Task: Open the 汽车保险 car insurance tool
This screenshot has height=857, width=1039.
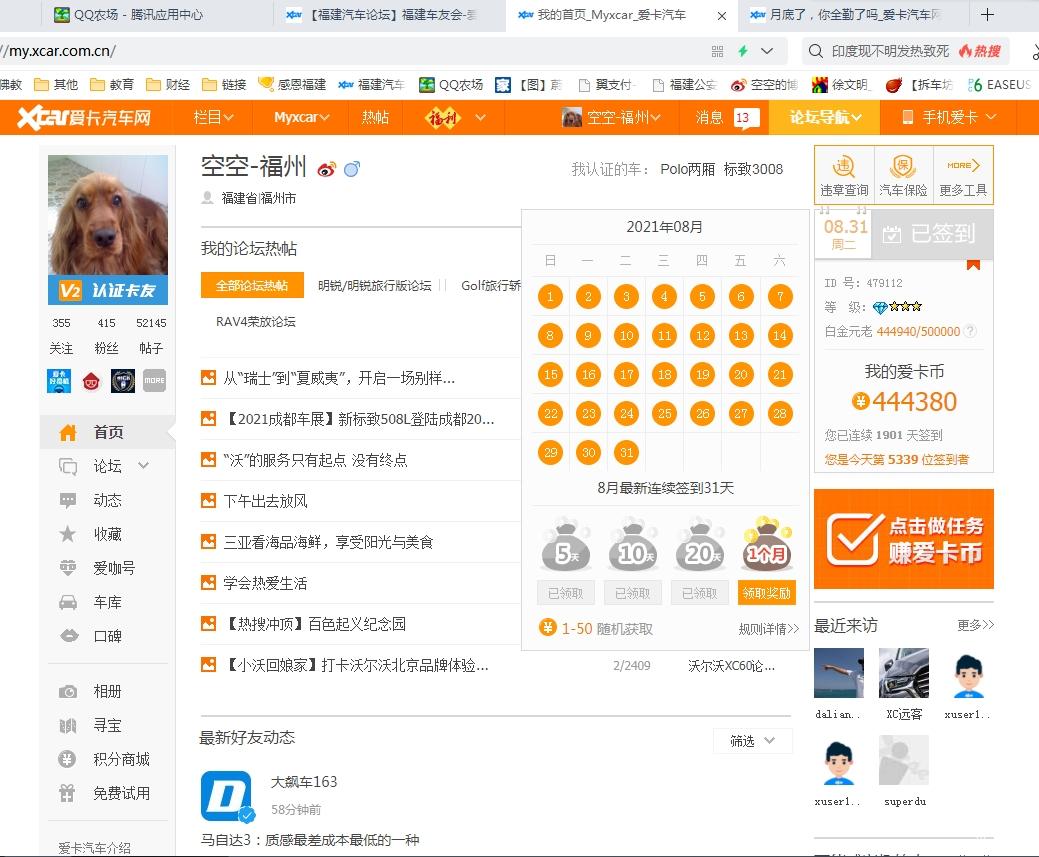Action: tap(903, 176)
